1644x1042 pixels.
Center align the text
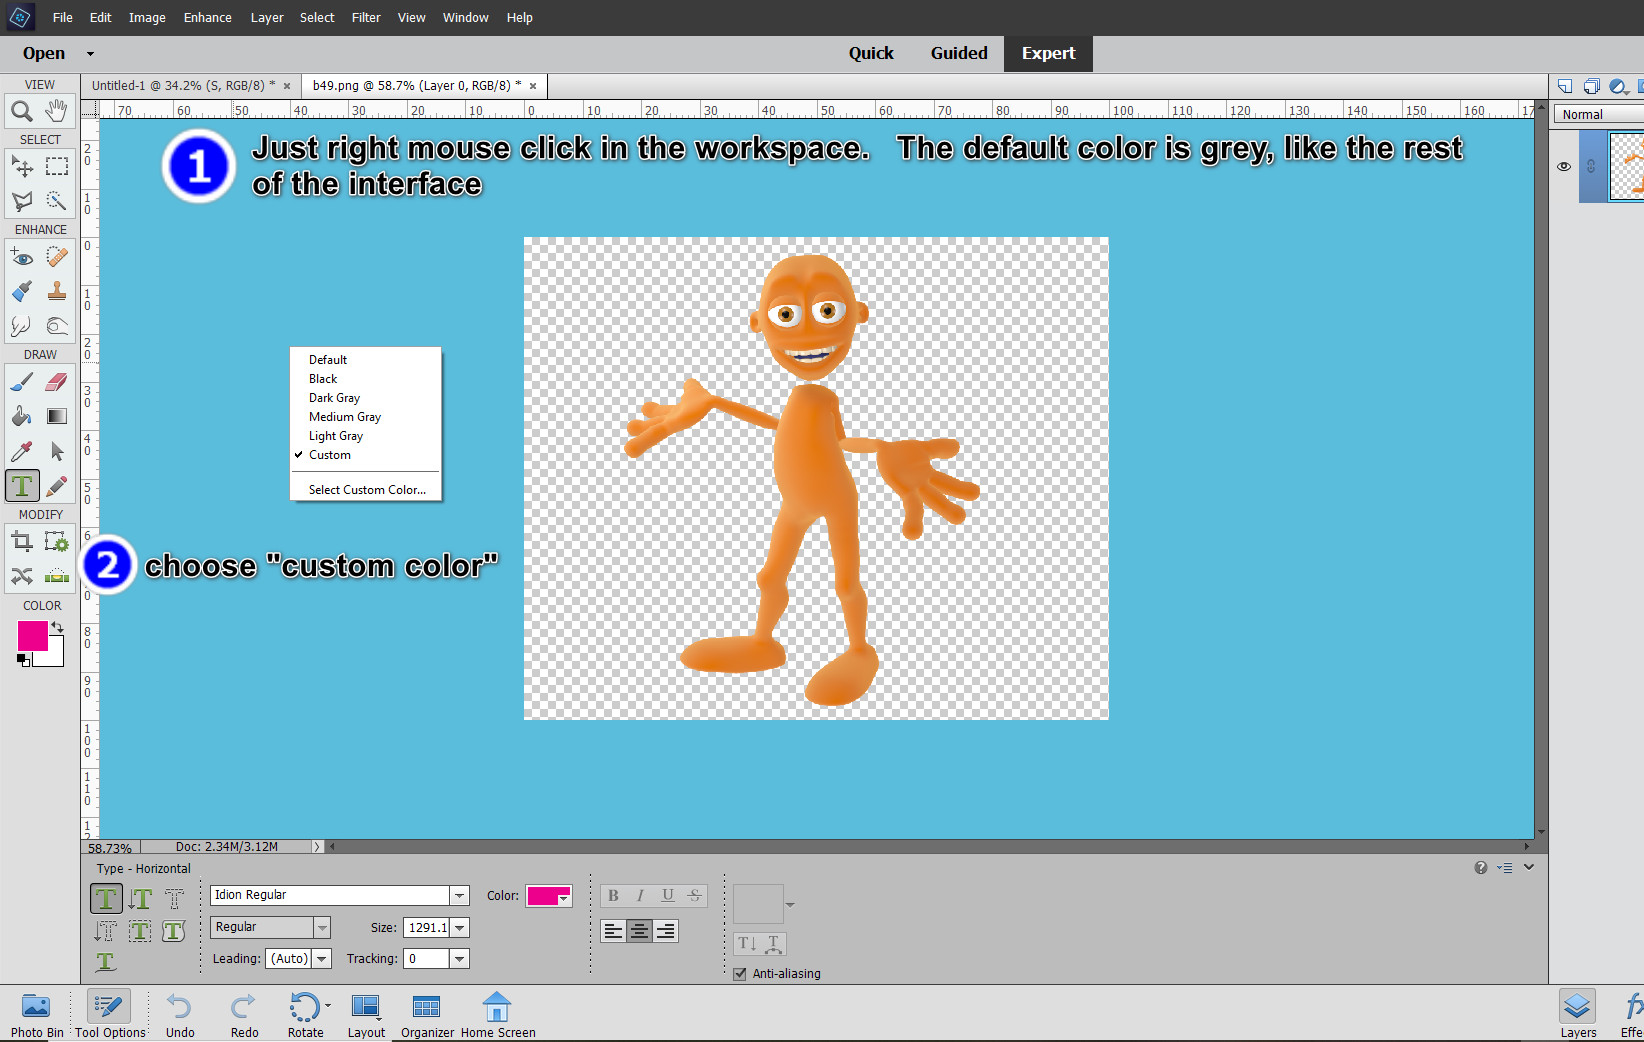(x=639, y=931)
